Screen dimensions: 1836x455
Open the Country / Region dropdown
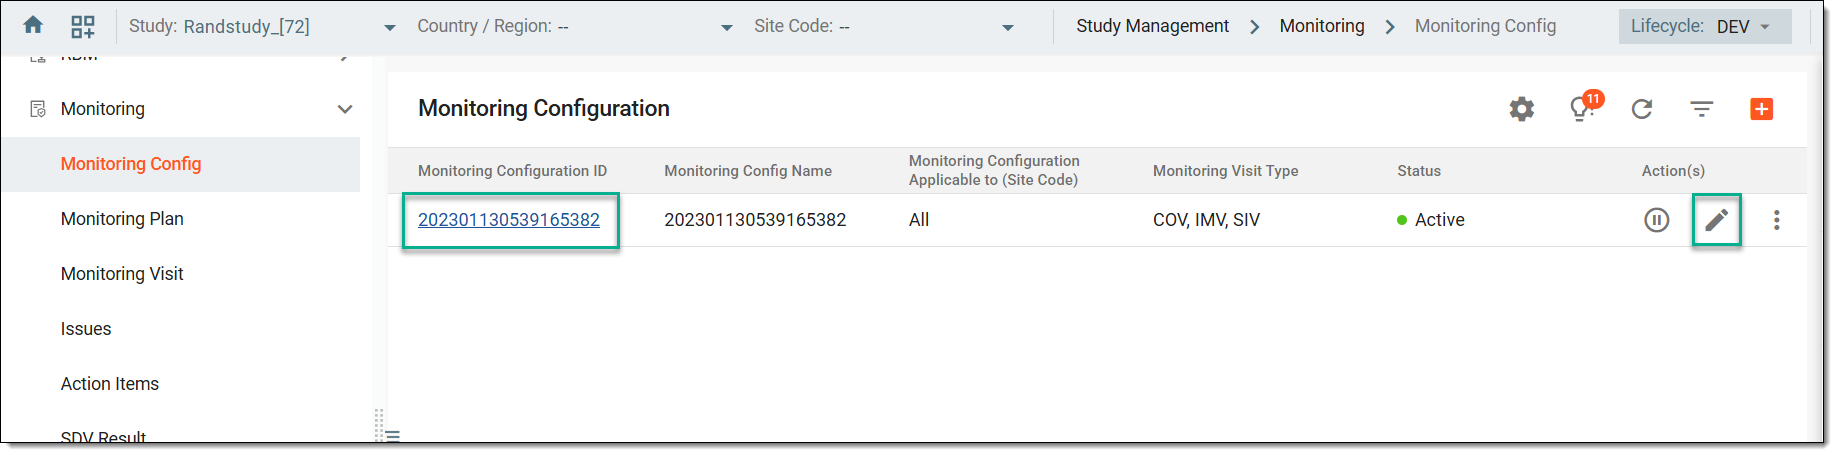[727, 28]
